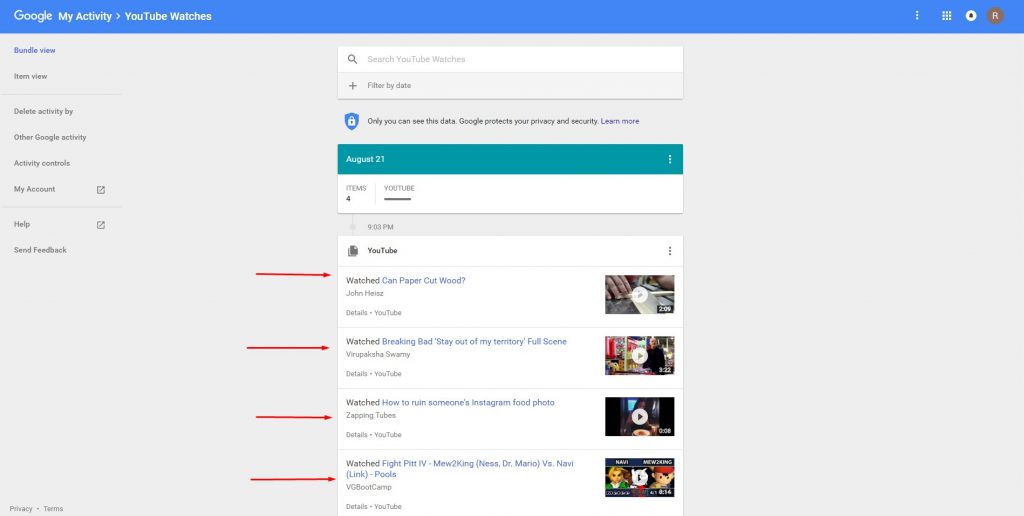Follow the Learn more link
The width and height of the screenshot is (1024, 516).
point(620,121)
